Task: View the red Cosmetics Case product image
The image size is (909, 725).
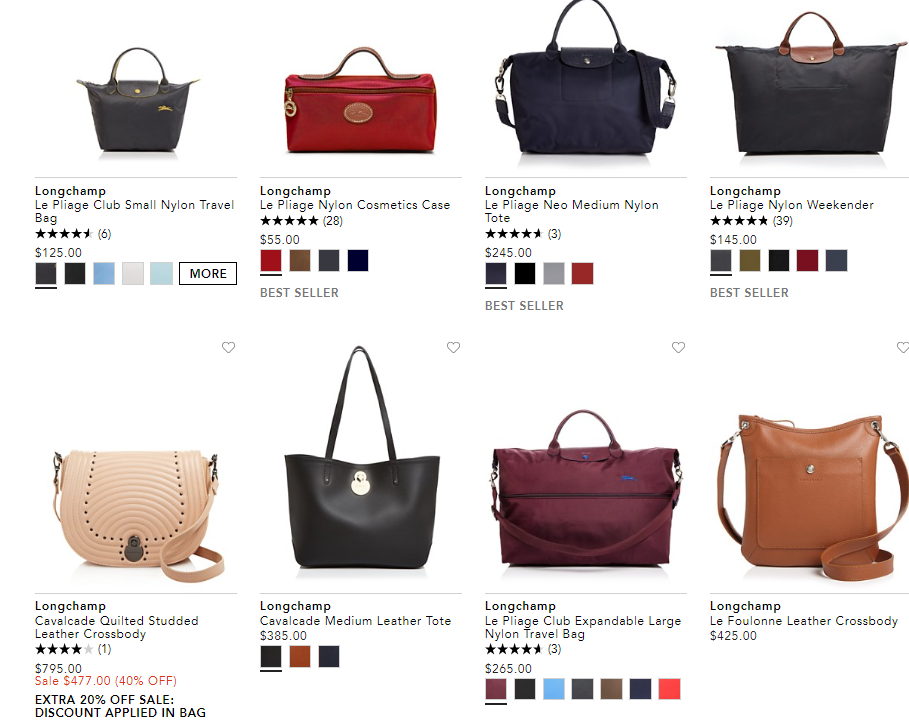Action: tap(360, 102)
